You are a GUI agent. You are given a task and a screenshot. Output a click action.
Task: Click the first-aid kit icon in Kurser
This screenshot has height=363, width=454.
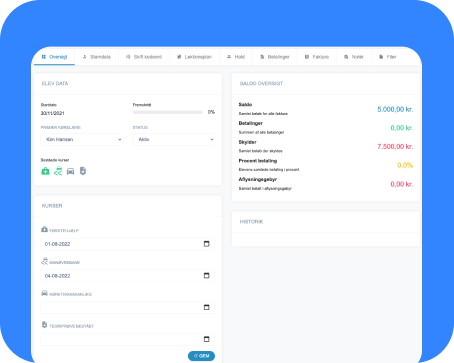(44, 229)
